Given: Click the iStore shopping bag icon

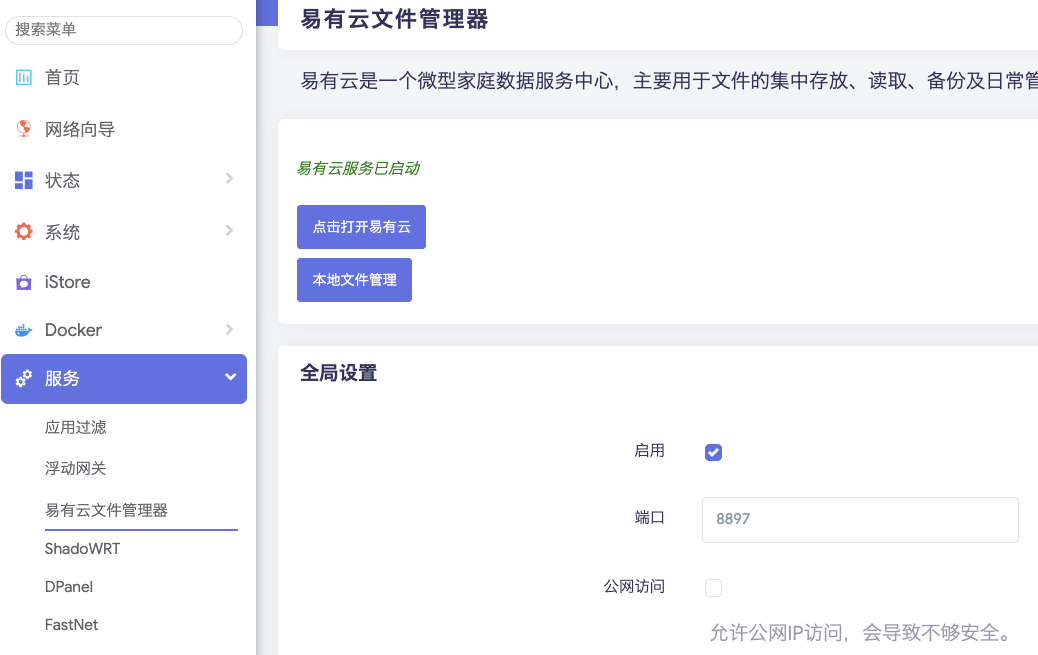Looking at the screenshot, I should [x=24, y=283].
